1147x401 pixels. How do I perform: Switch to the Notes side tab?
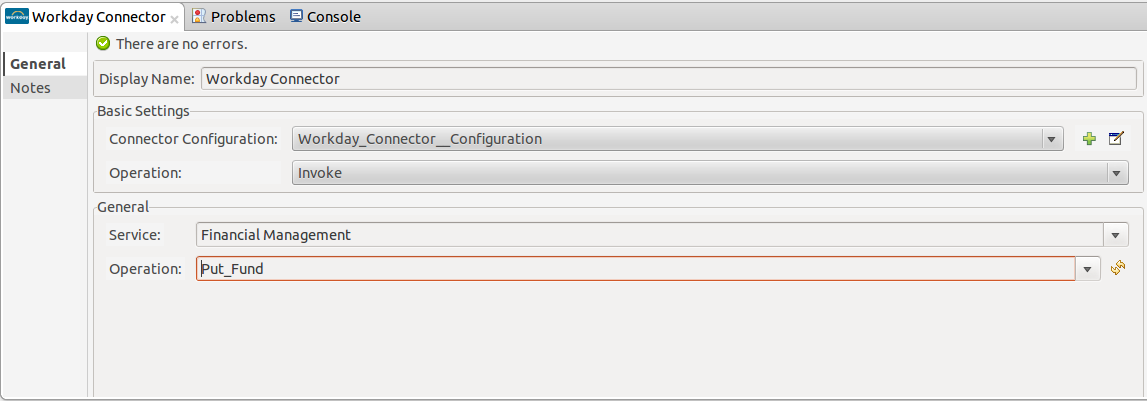(30, 88)
